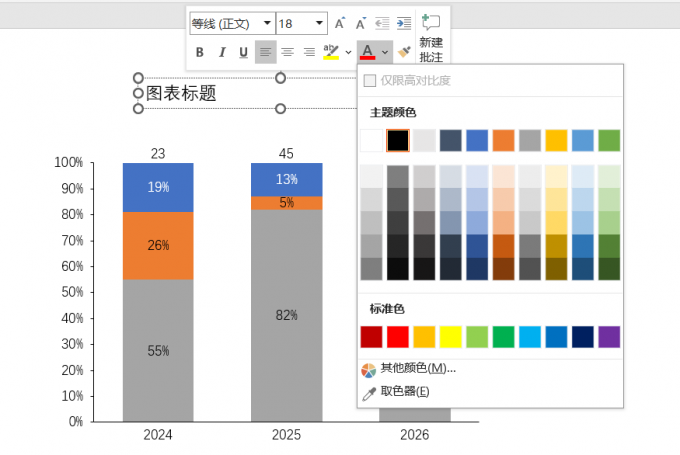Viewport: 680px width, 455px height.
Task: Align text left in mini toolbar
Action: point(265,52)
